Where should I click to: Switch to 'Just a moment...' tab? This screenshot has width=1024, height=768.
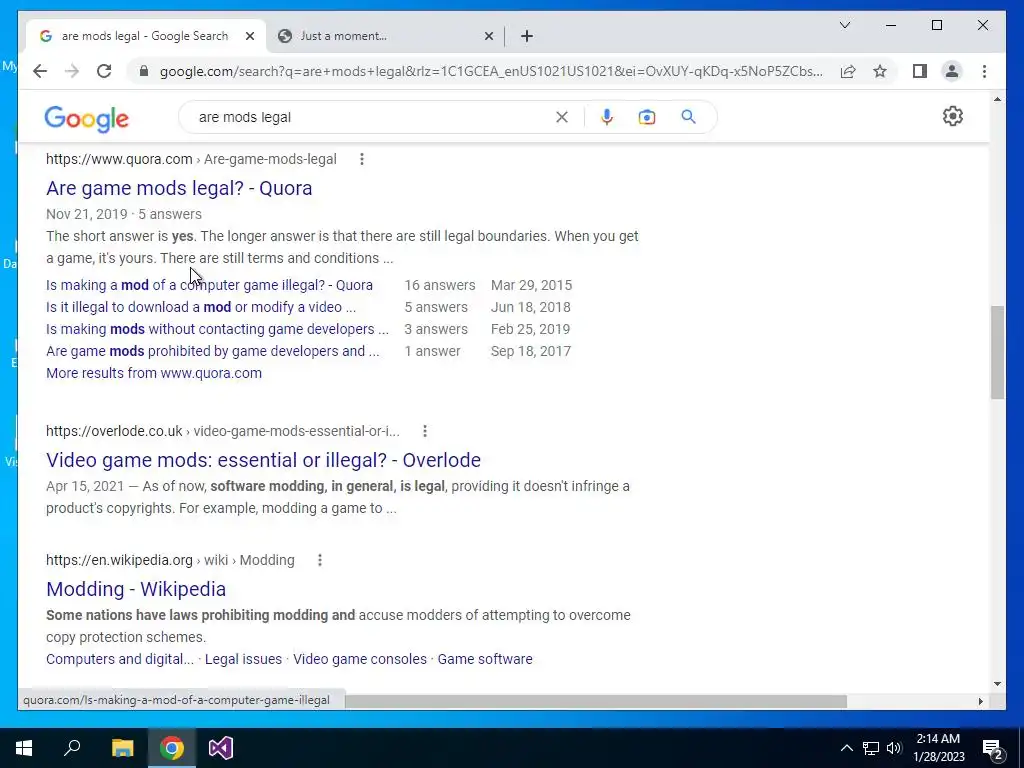click(x=385, y=36)
